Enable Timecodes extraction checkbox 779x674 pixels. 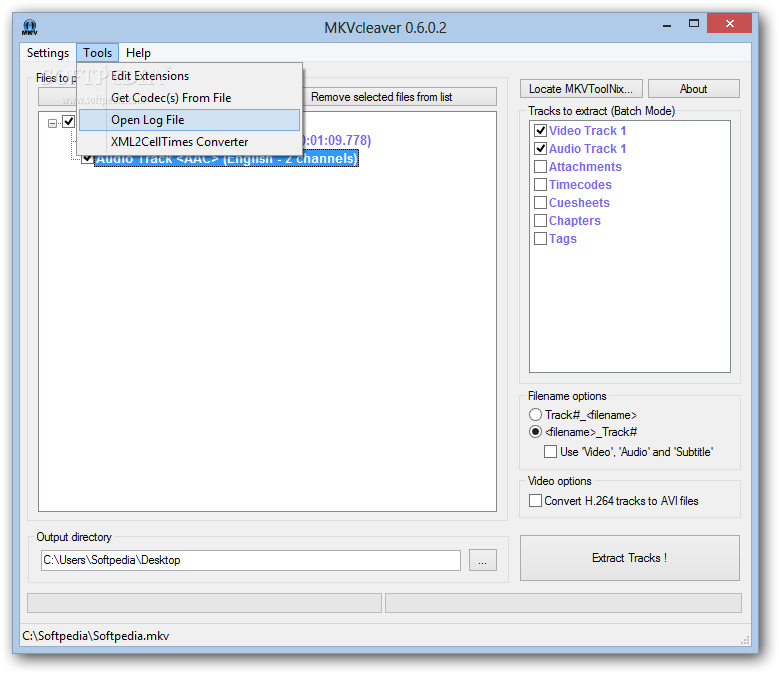tap(540, 185)
